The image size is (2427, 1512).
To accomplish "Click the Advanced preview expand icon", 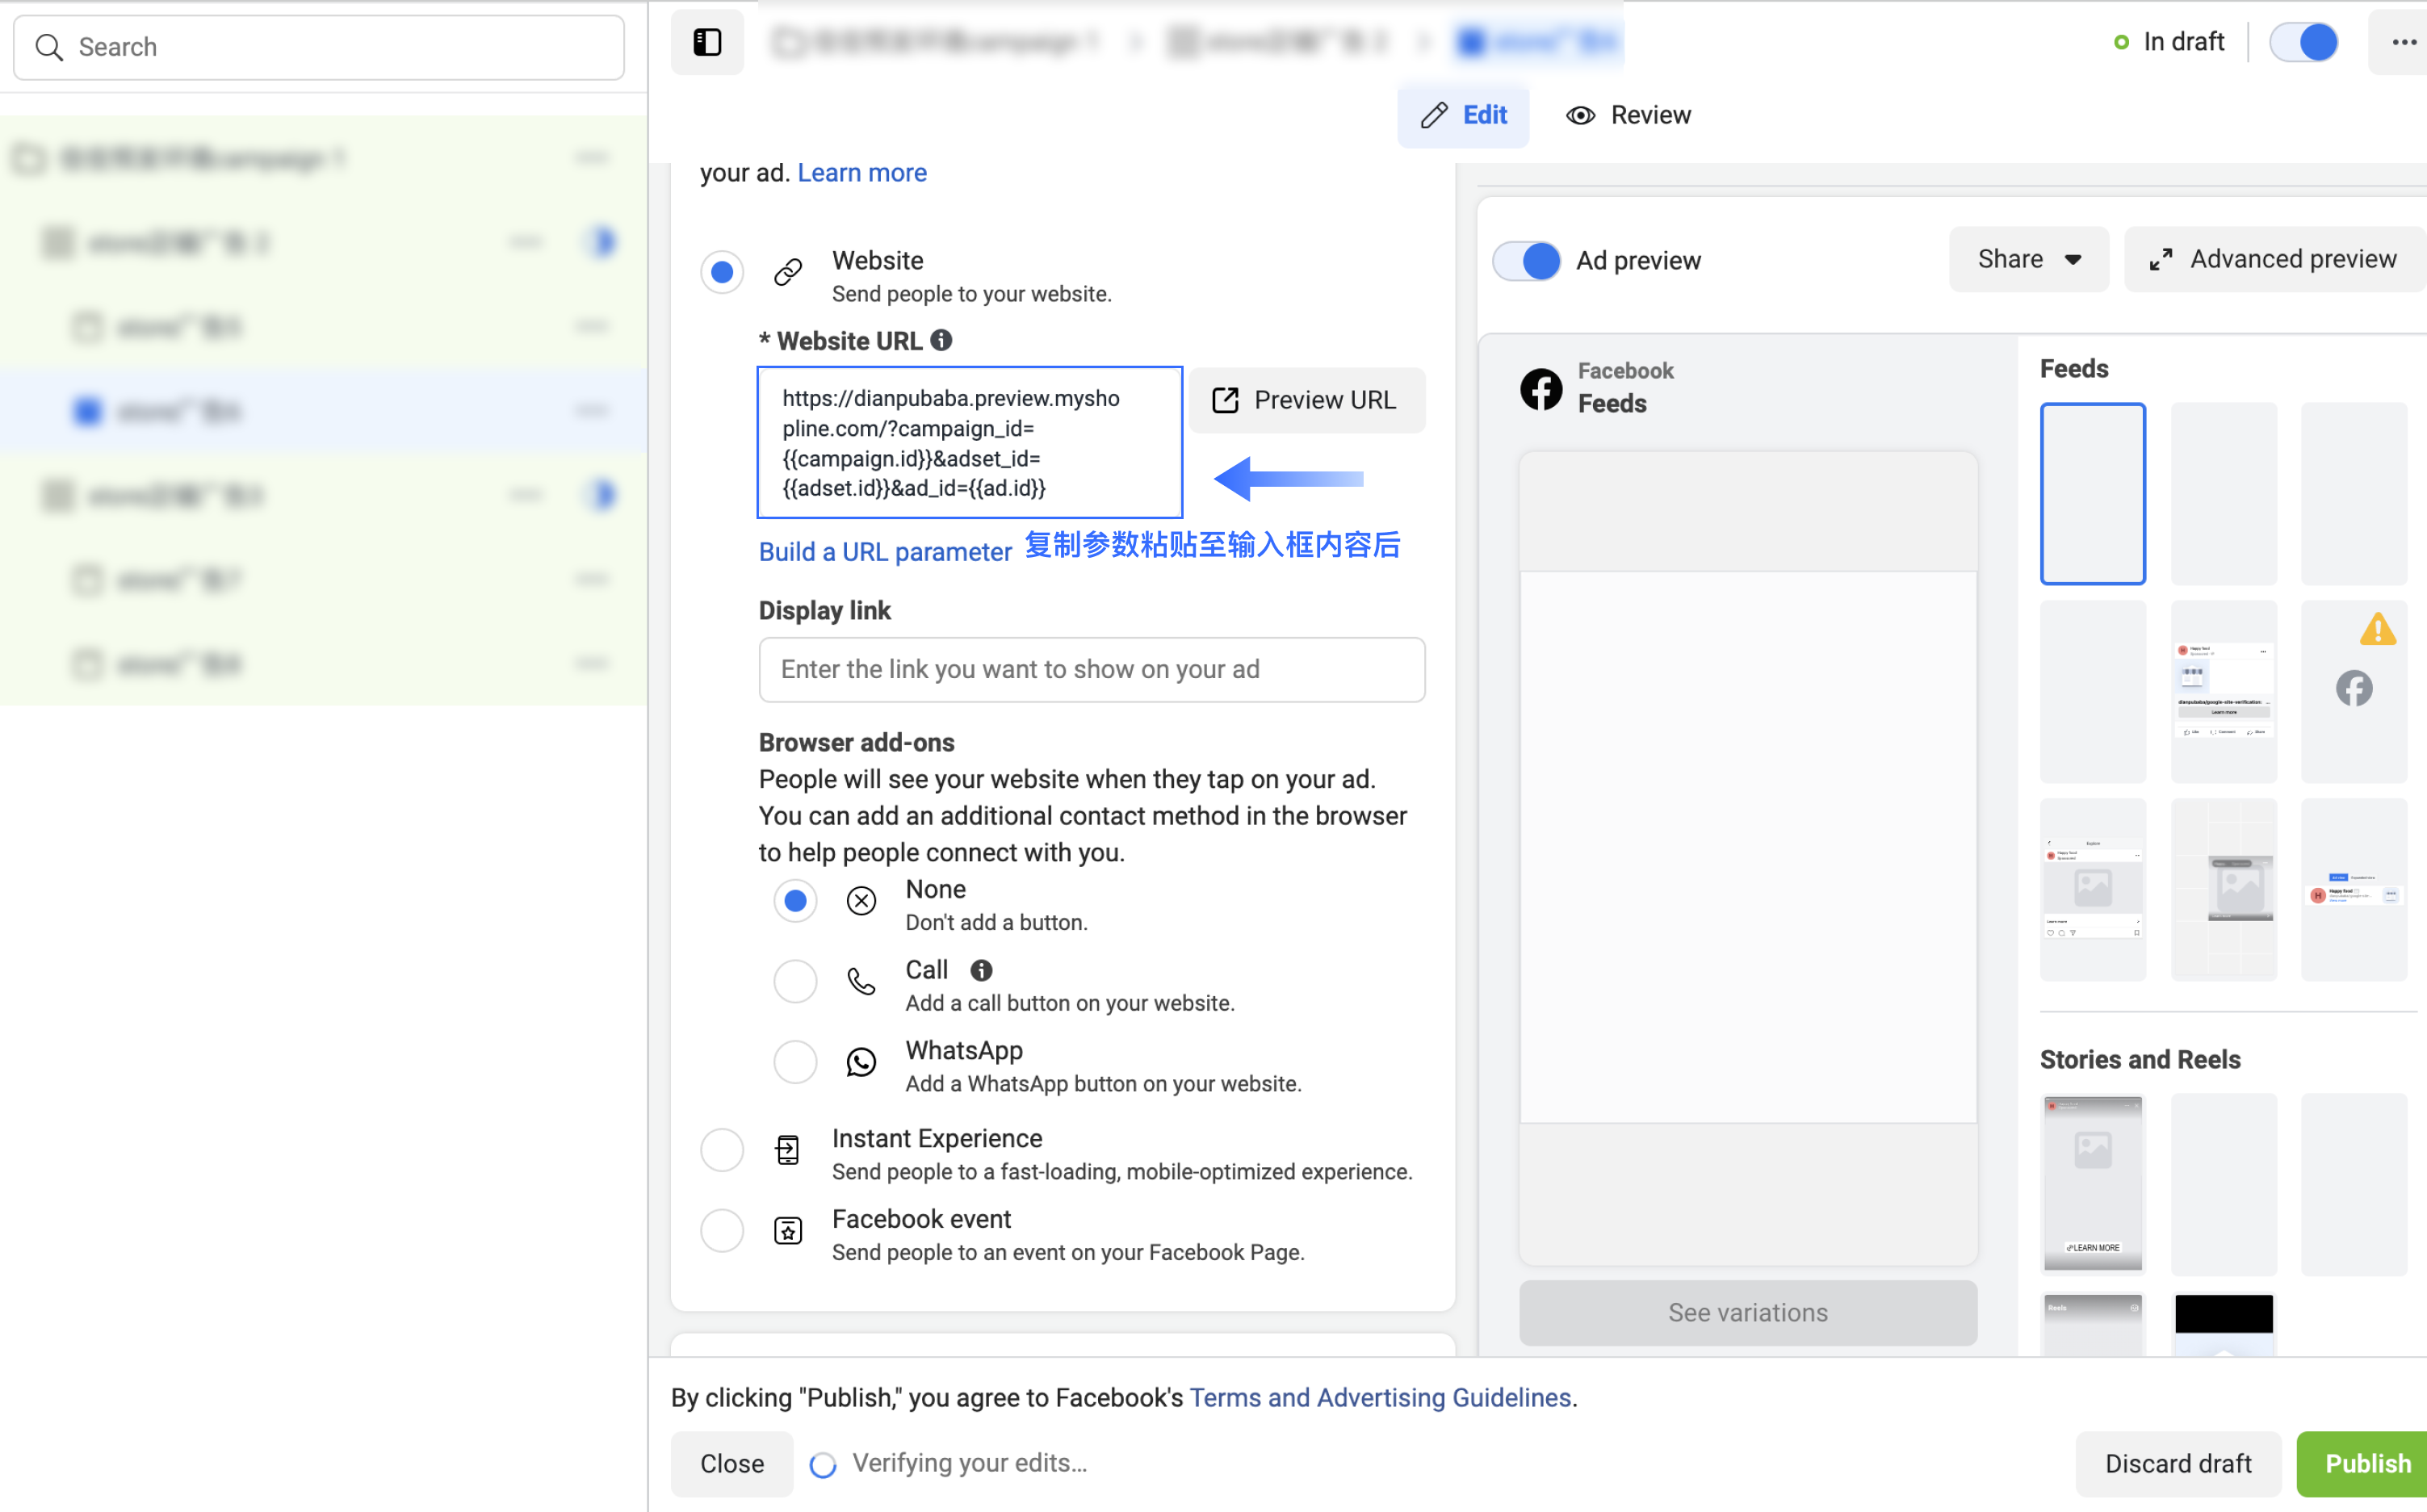I will (2161, 260).
